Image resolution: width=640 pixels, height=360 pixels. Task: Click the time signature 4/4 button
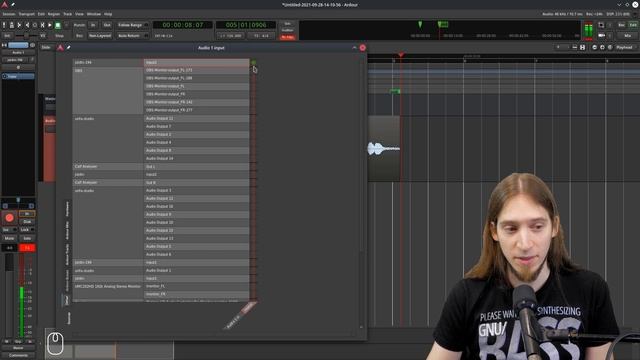click(261, 36)
